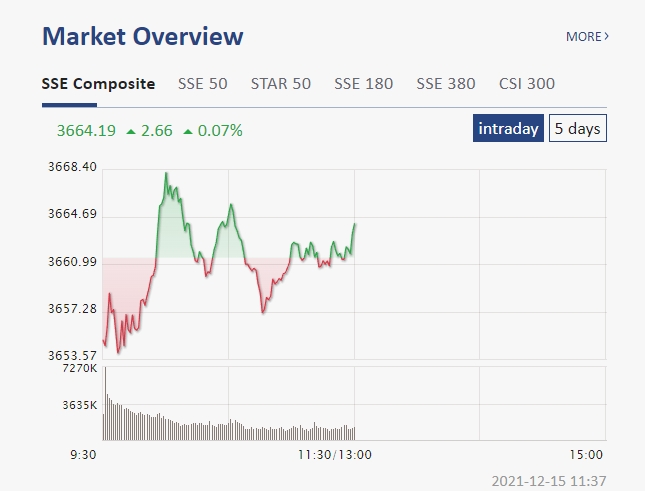Viewport: 645px width, 491px height.
Task: Click the green up arrow beside 2.66
Action: coord(131,131)
